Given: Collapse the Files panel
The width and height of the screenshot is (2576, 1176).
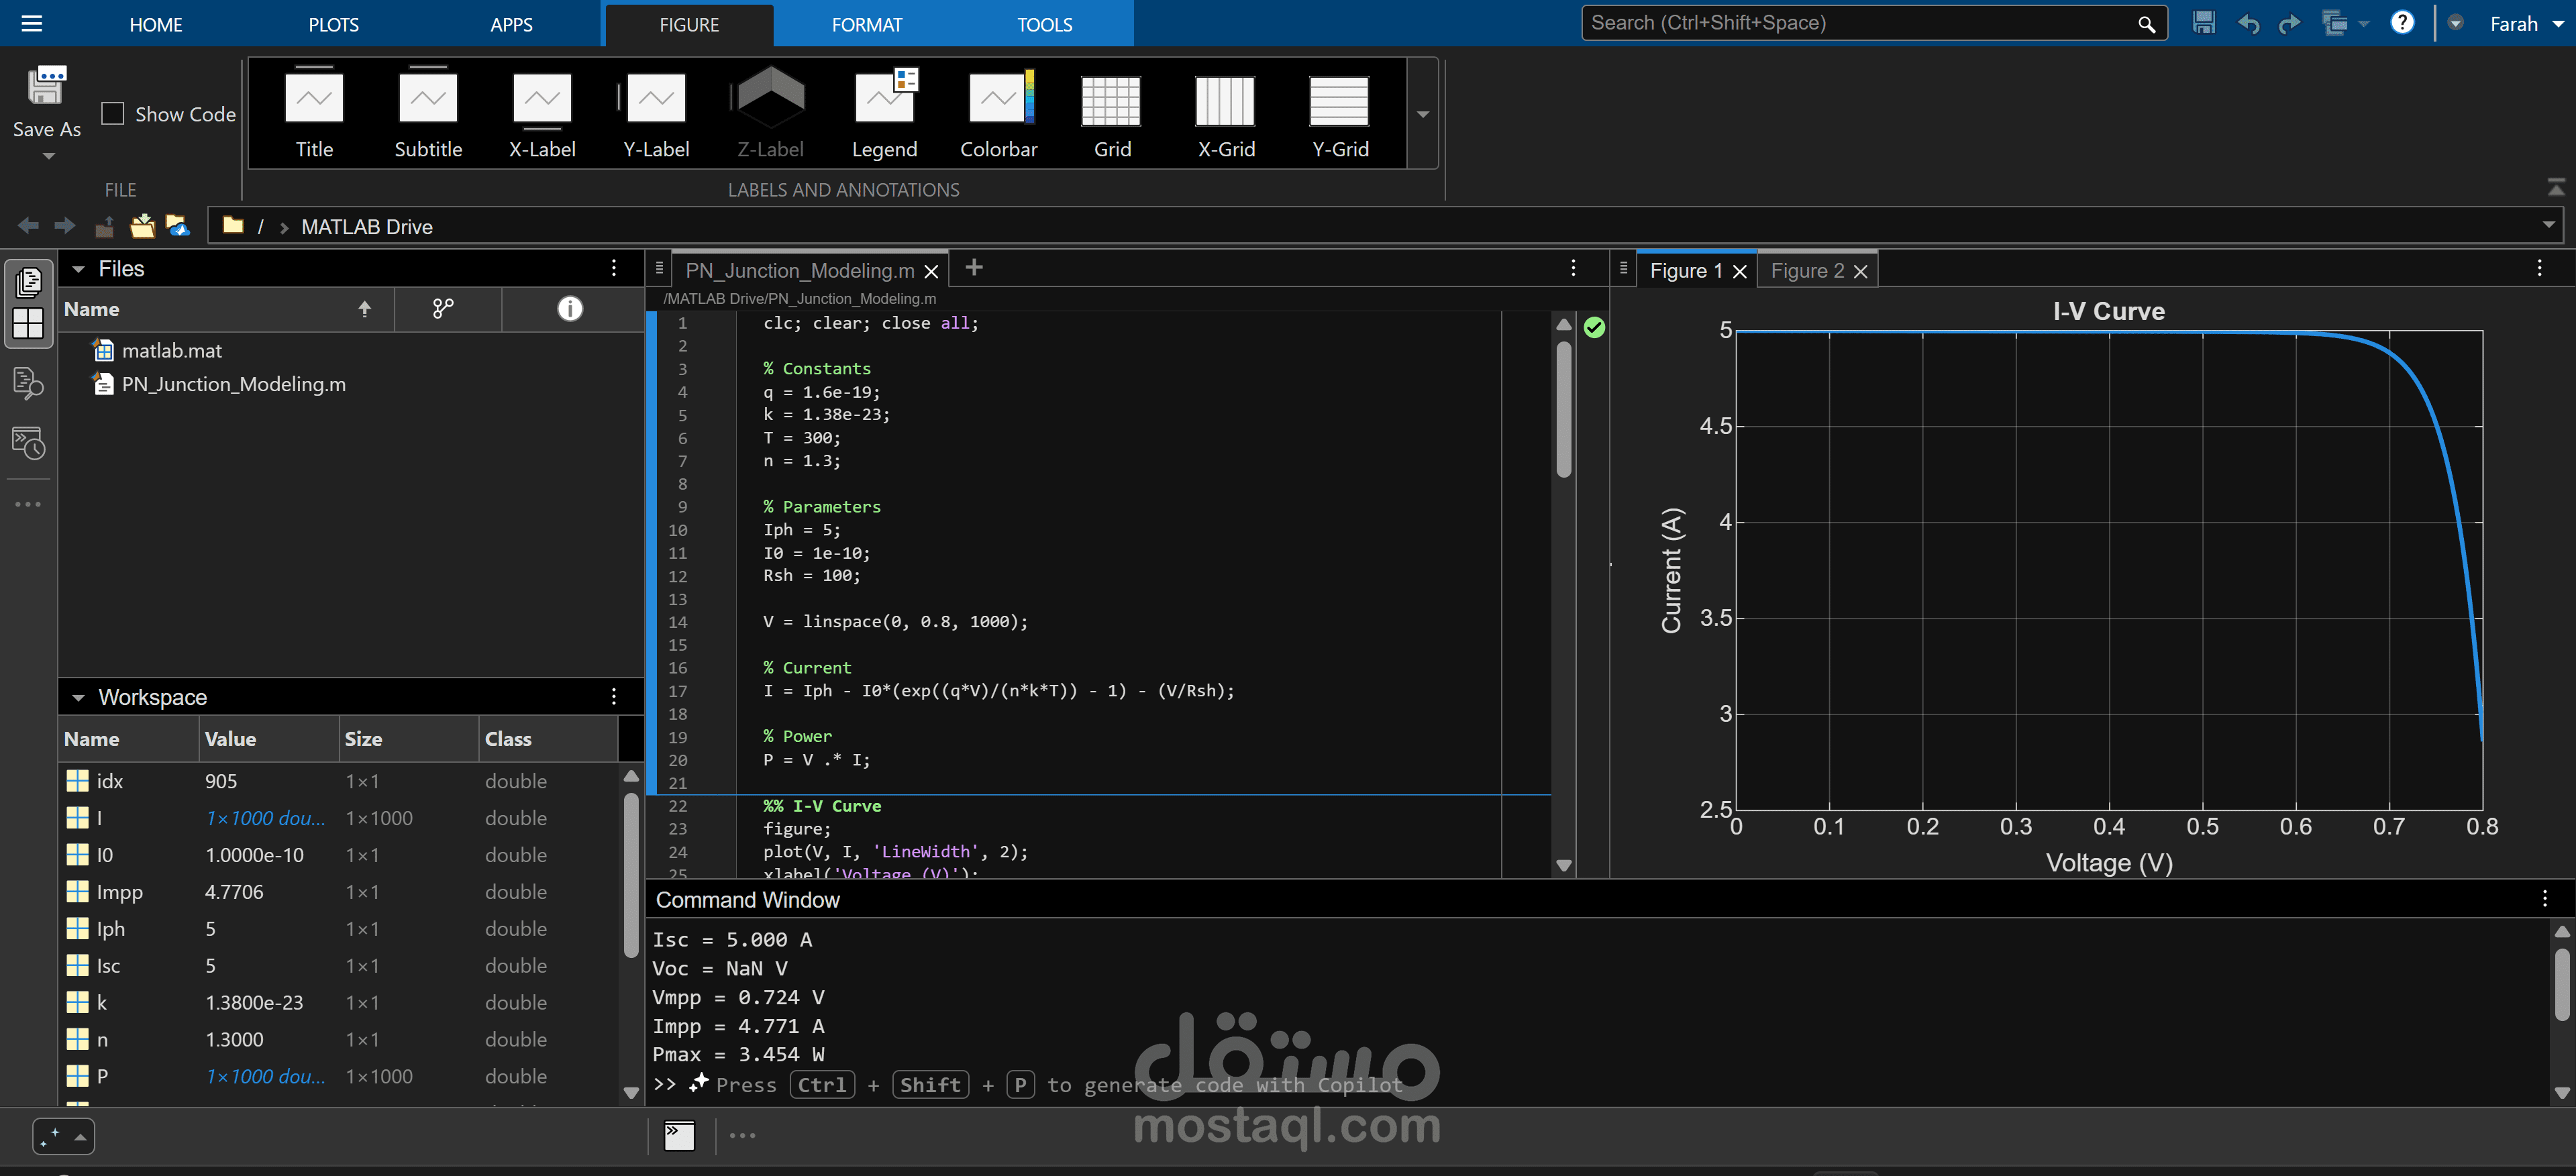Looking at the screenshot, I should pyautogui.click(x=78, y=269).
